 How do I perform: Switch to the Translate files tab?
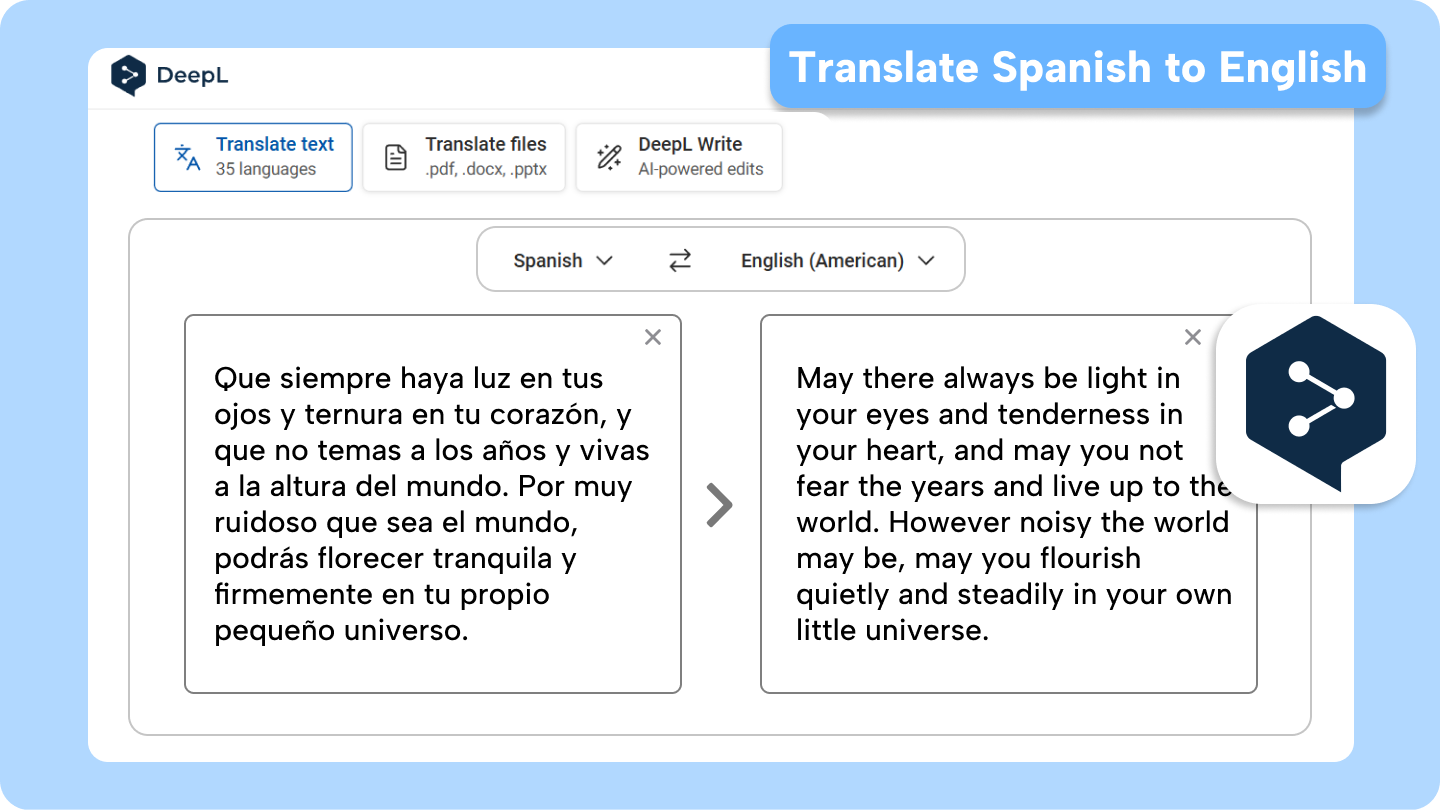pos(464,156)
